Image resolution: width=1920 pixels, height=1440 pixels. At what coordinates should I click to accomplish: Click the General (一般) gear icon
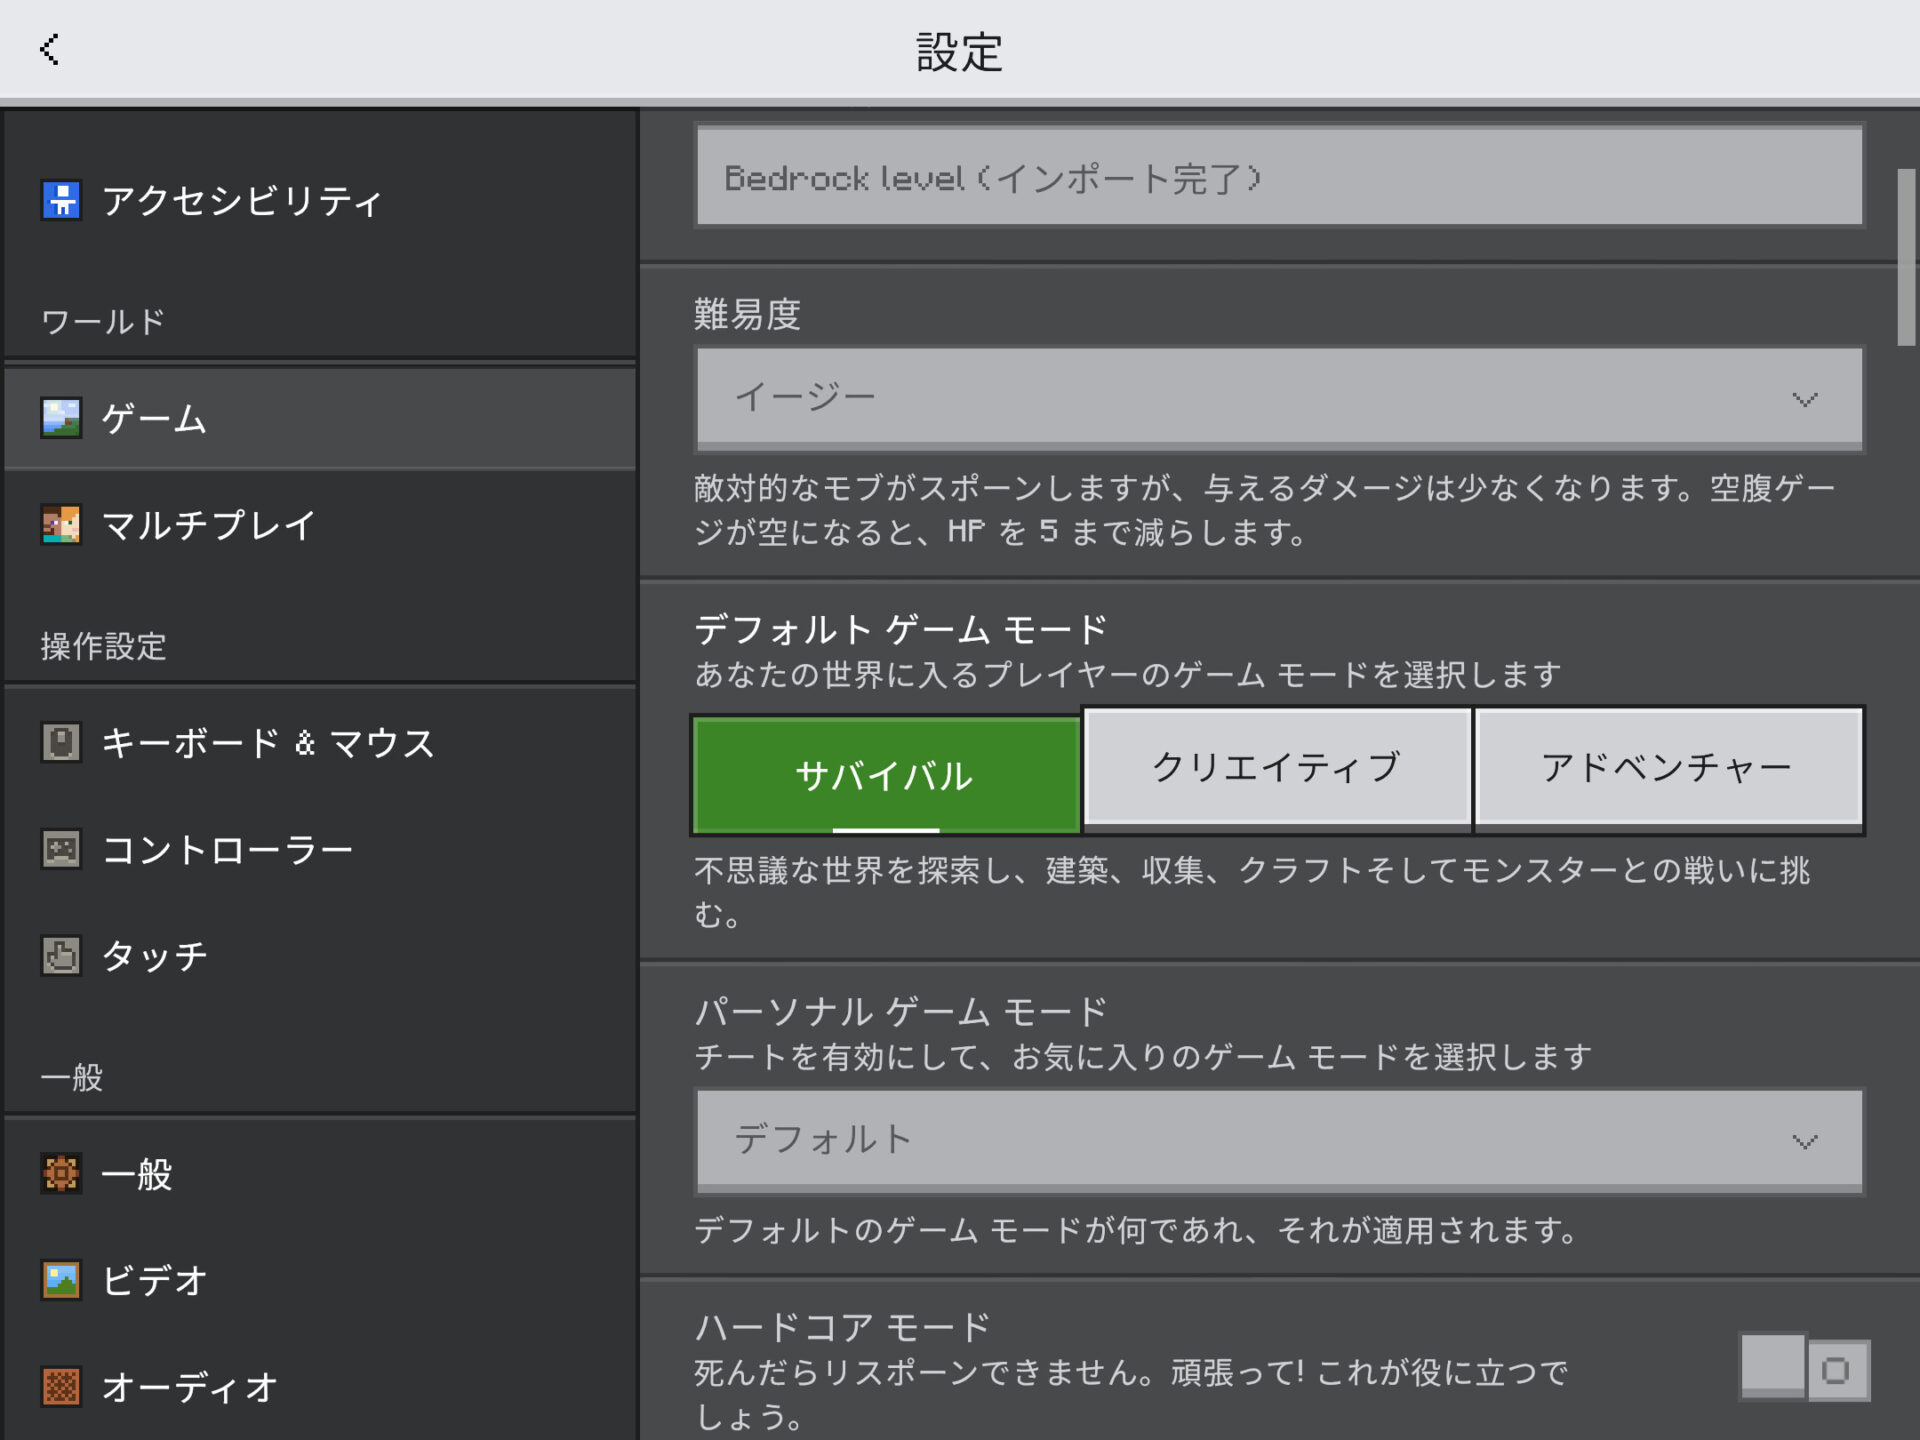tap(61, 1173)
